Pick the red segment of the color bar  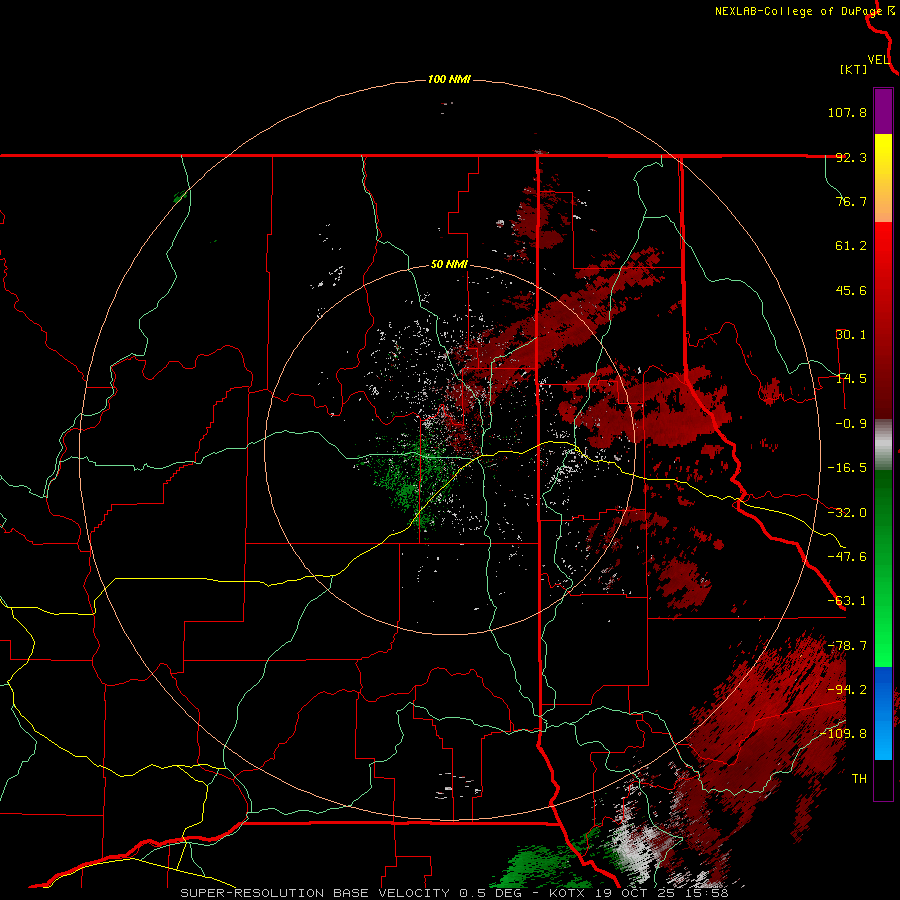tap(883, 320)
